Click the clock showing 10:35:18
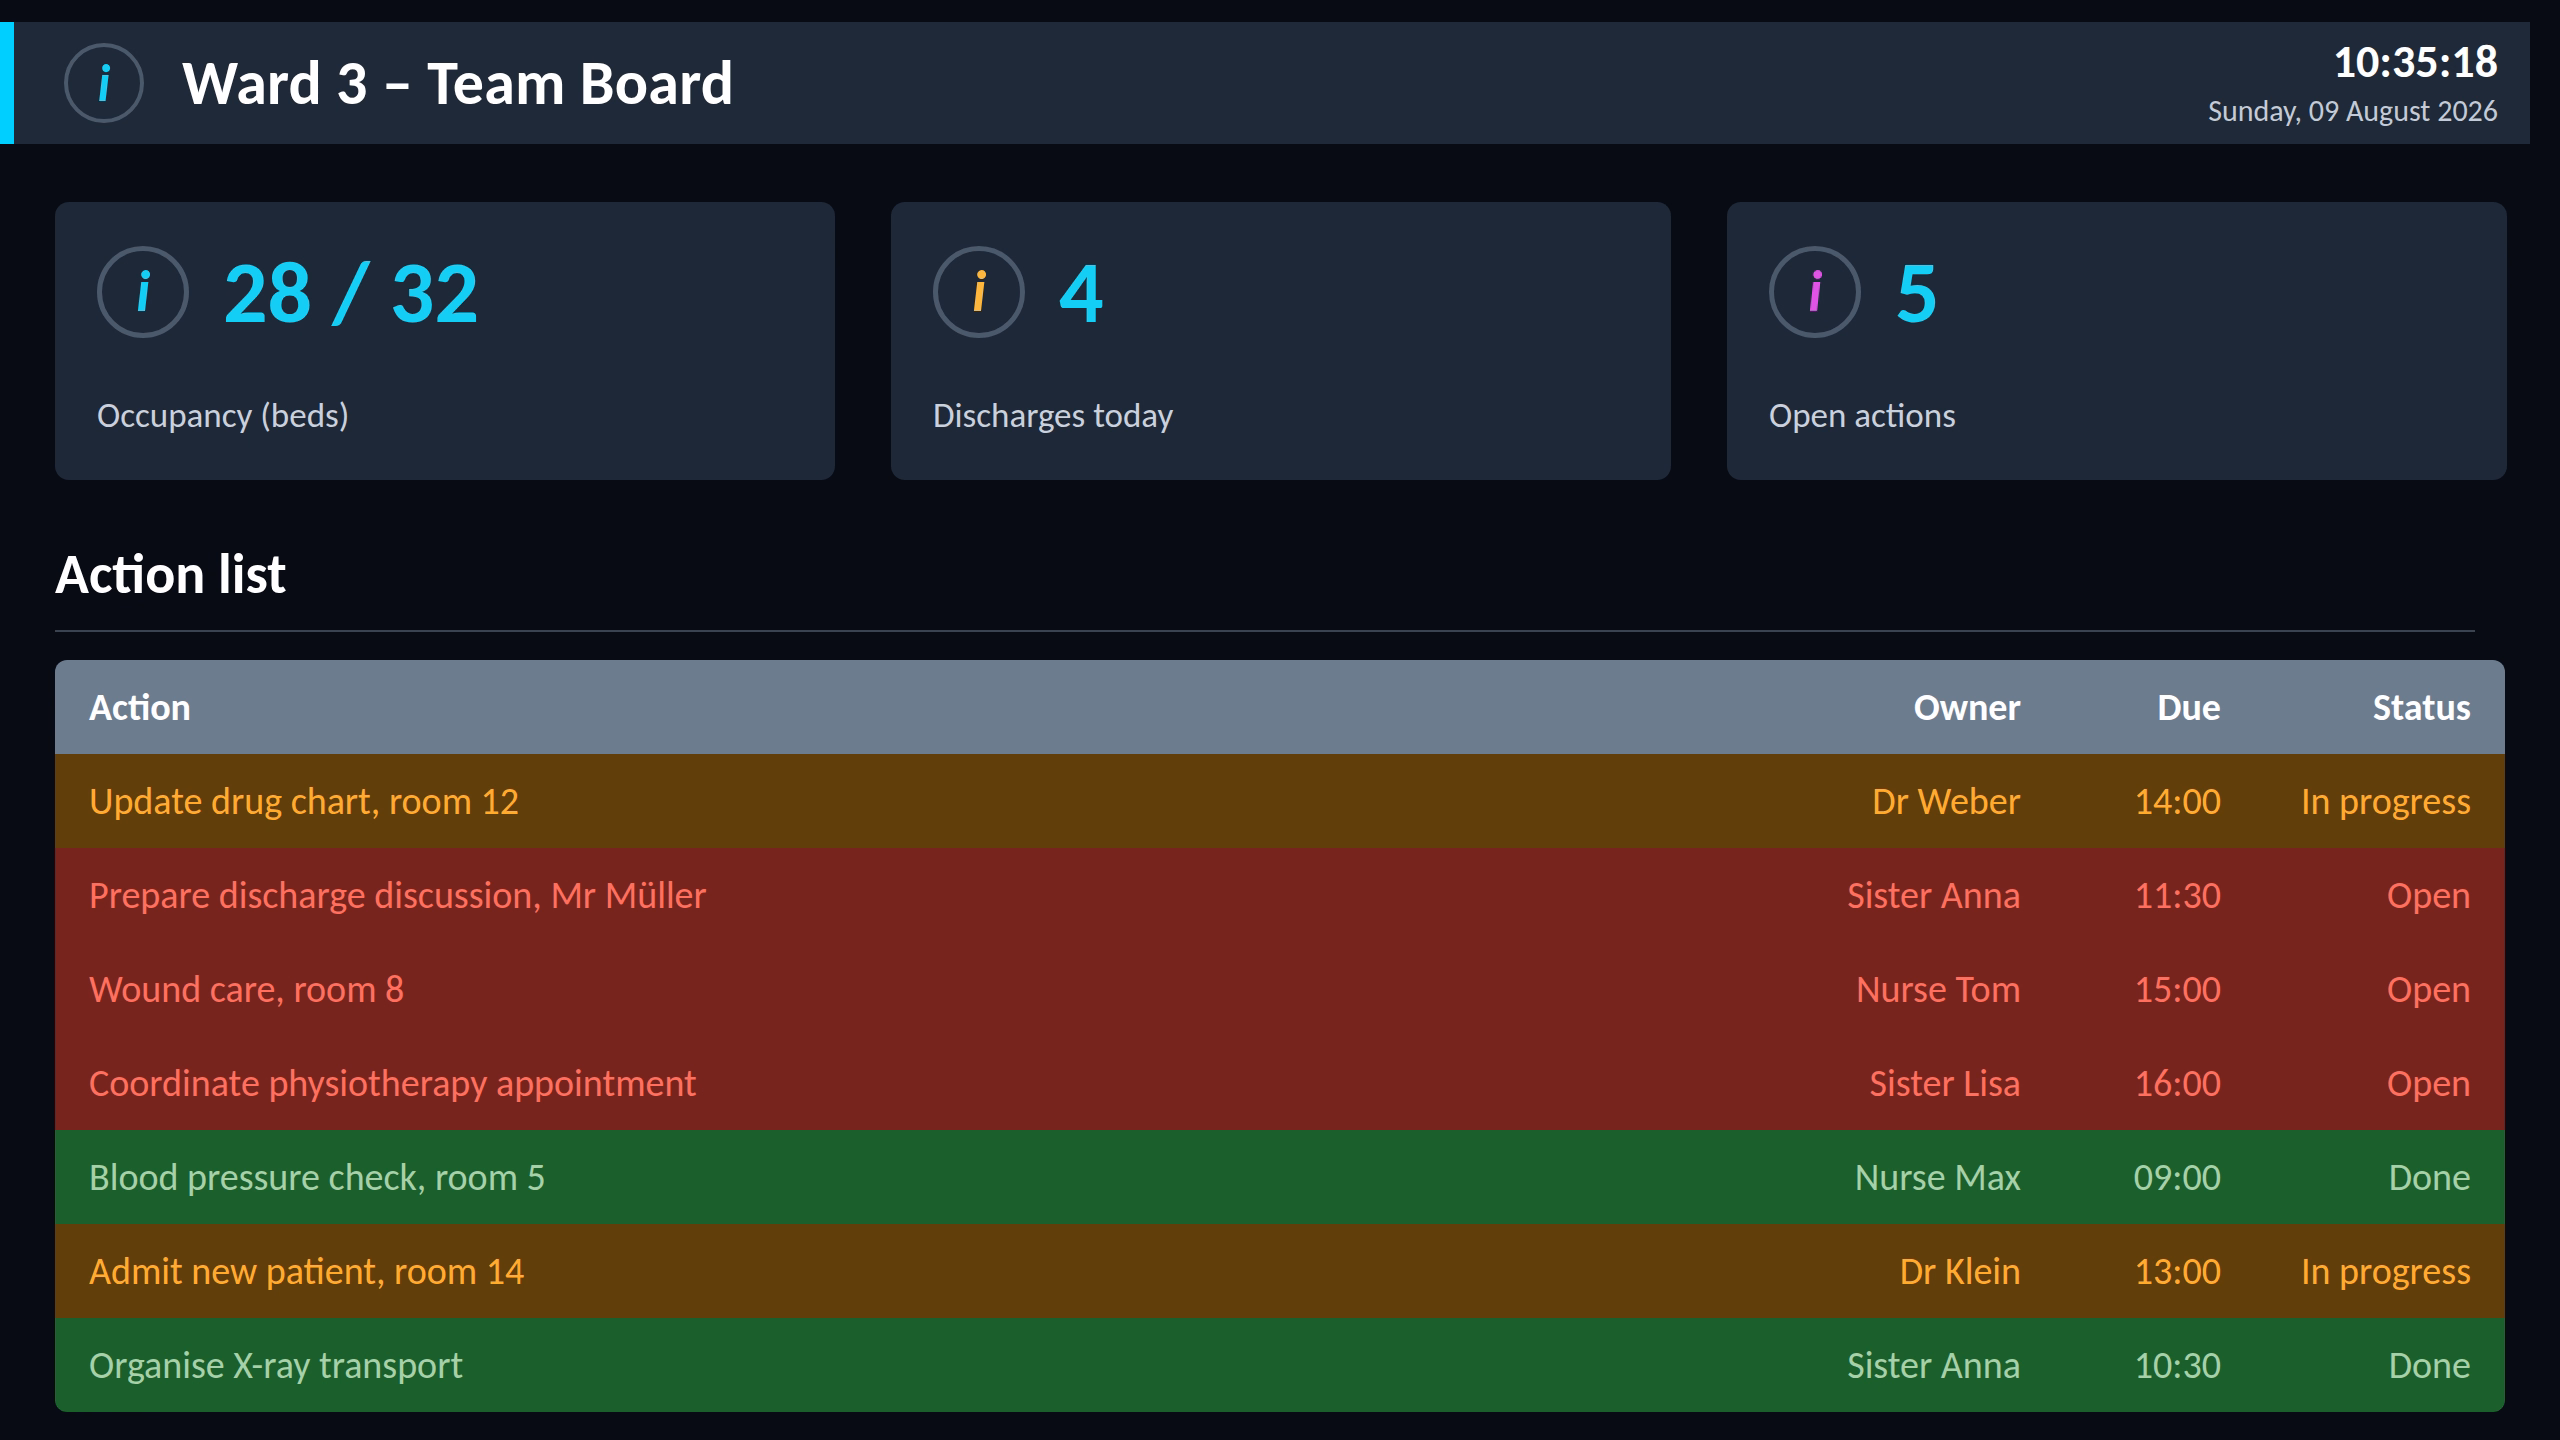This screenshot has height=1440, width=2560. (2416, 62)
